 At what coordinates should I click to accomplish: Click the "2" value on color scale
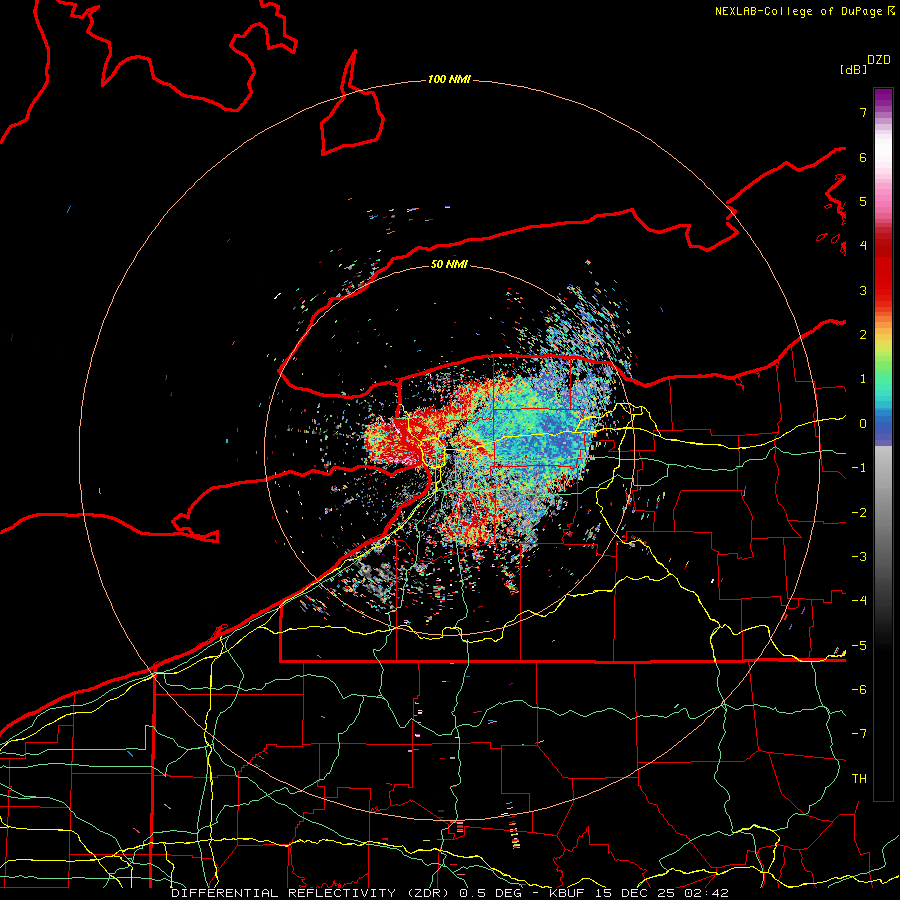[863, 335]
